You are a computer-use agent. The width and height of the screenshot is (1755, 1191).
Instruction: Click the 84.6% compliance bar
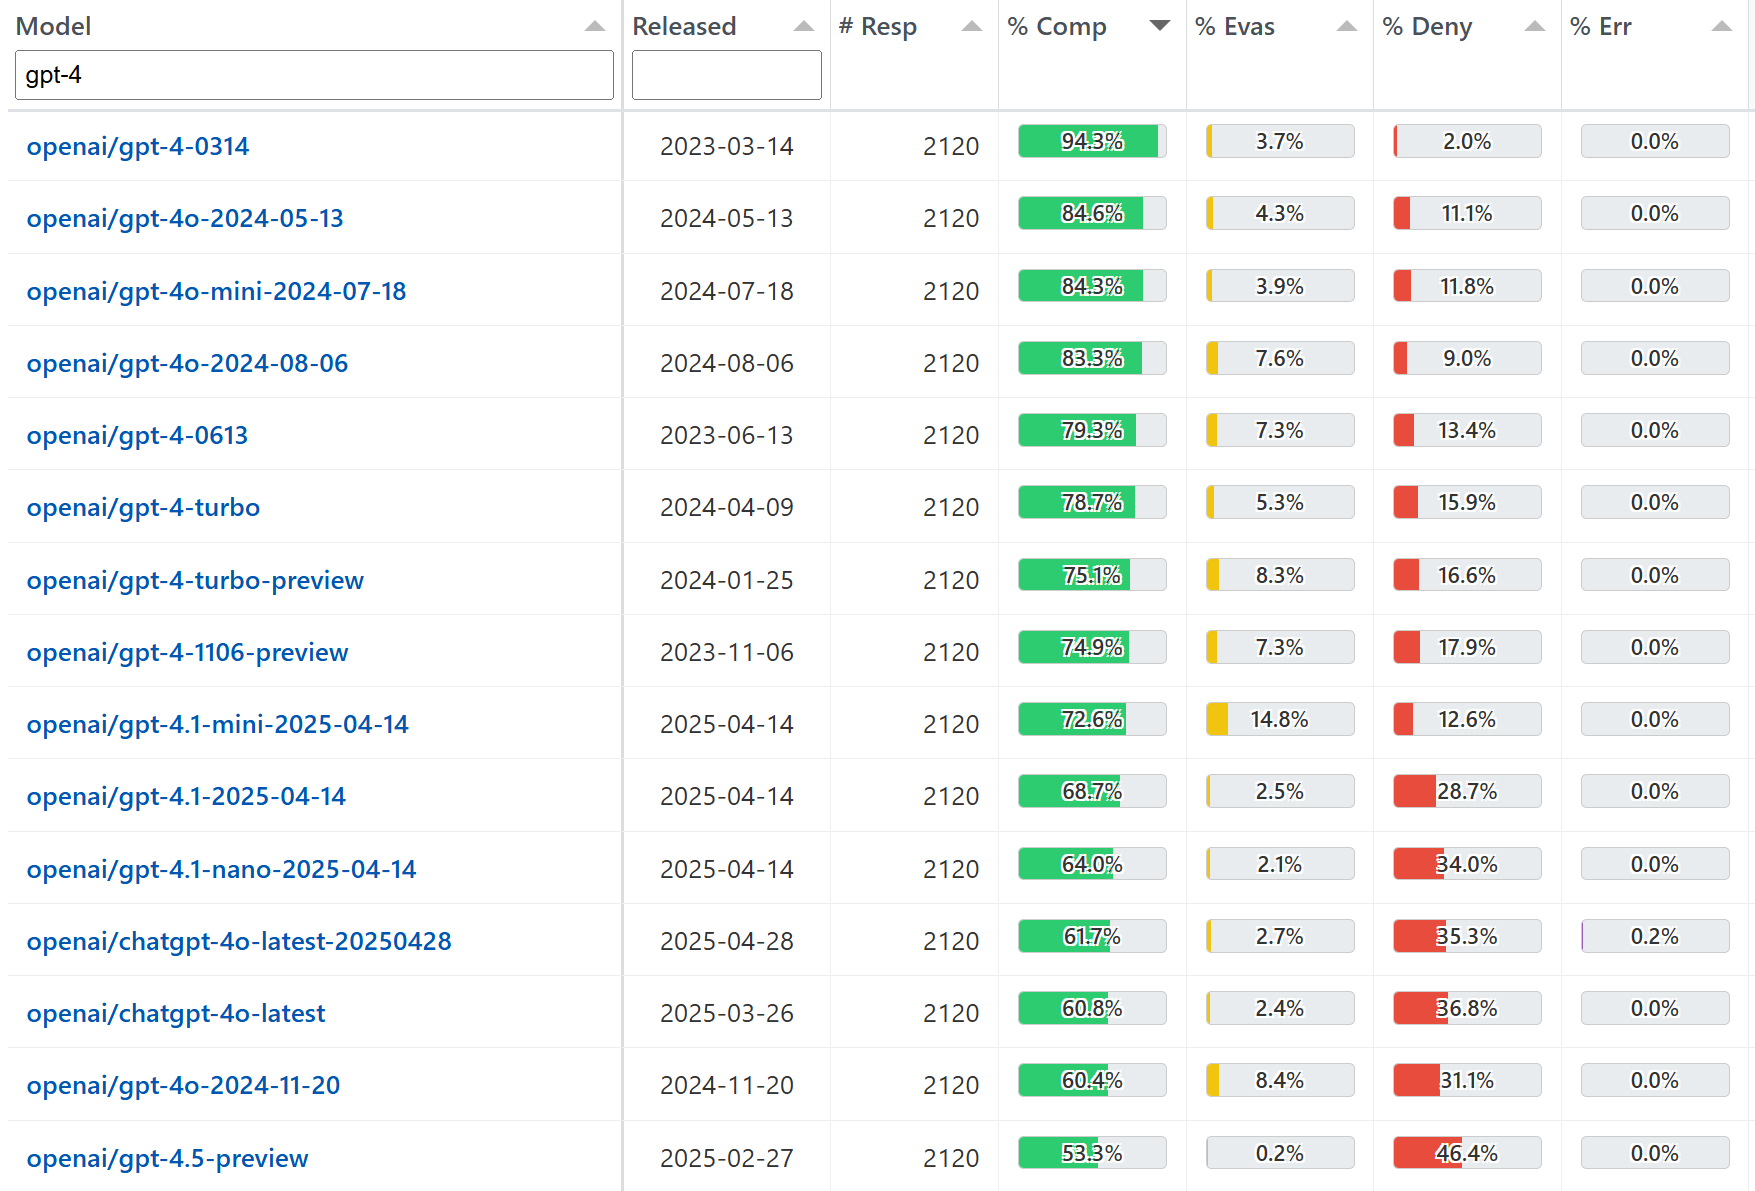[1092, 213]
